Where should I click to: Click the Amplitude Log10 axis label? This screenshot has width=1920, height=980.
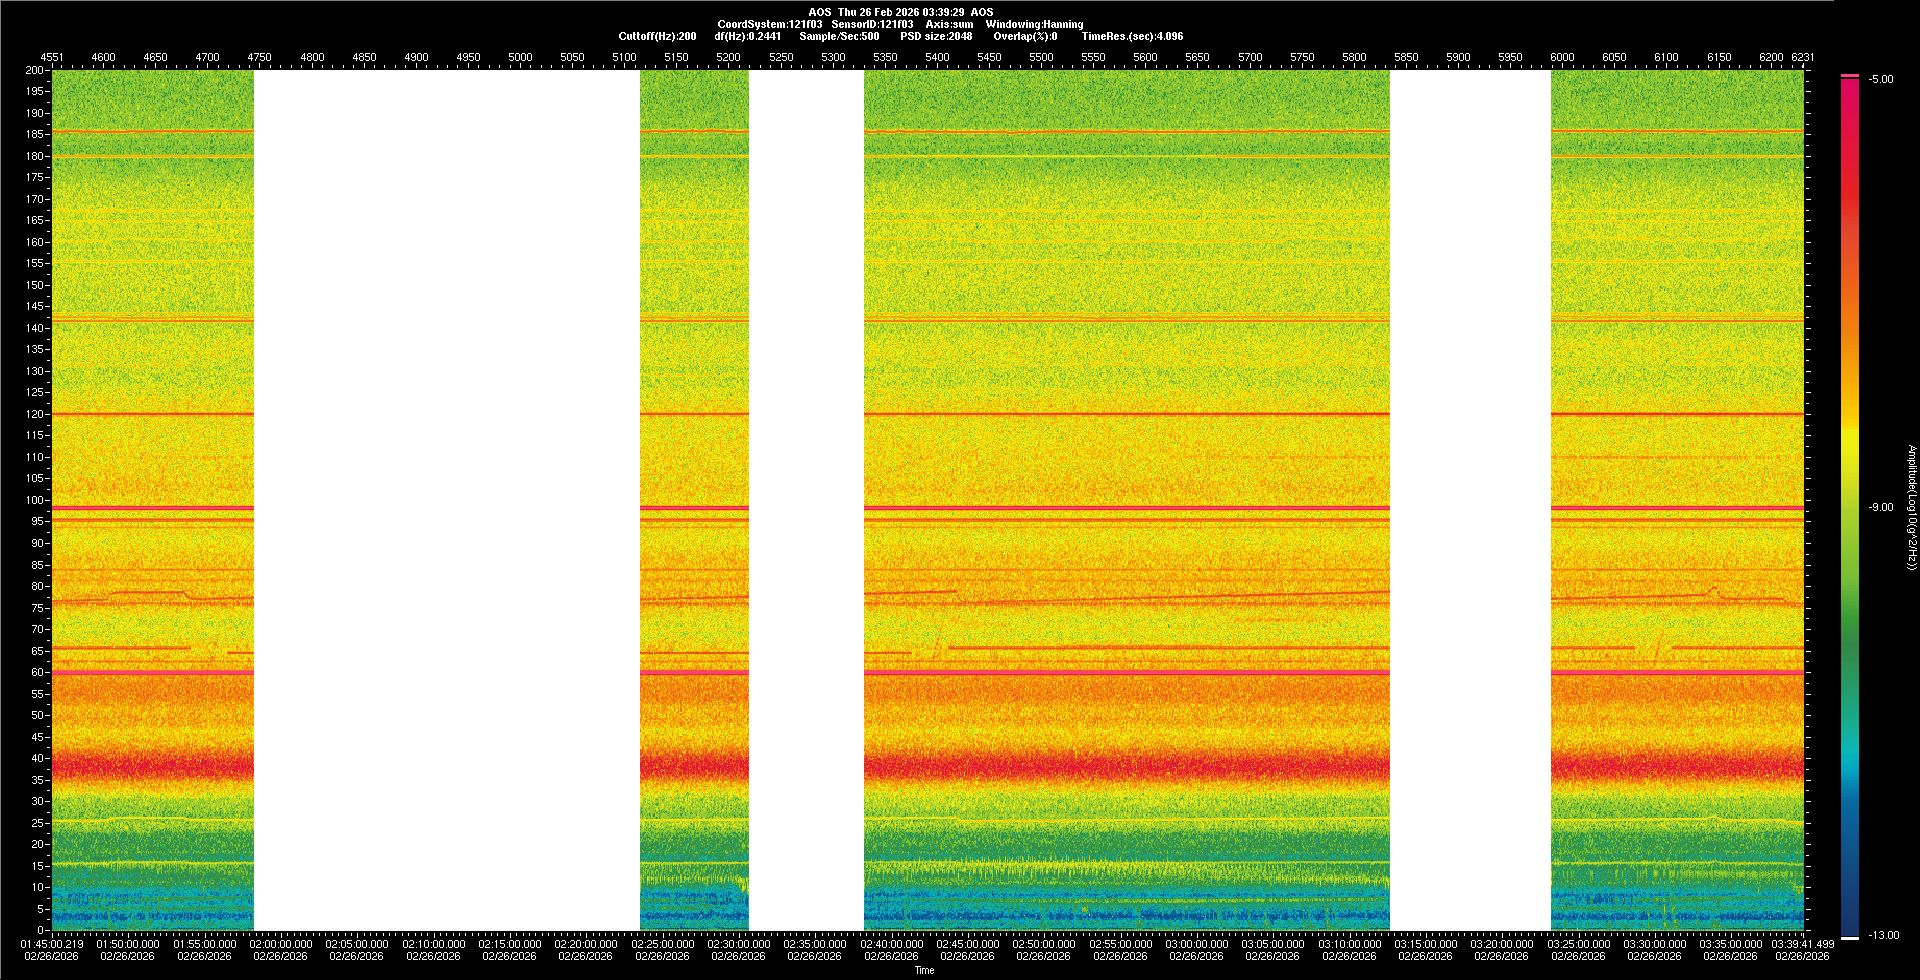click(1911, 508)
